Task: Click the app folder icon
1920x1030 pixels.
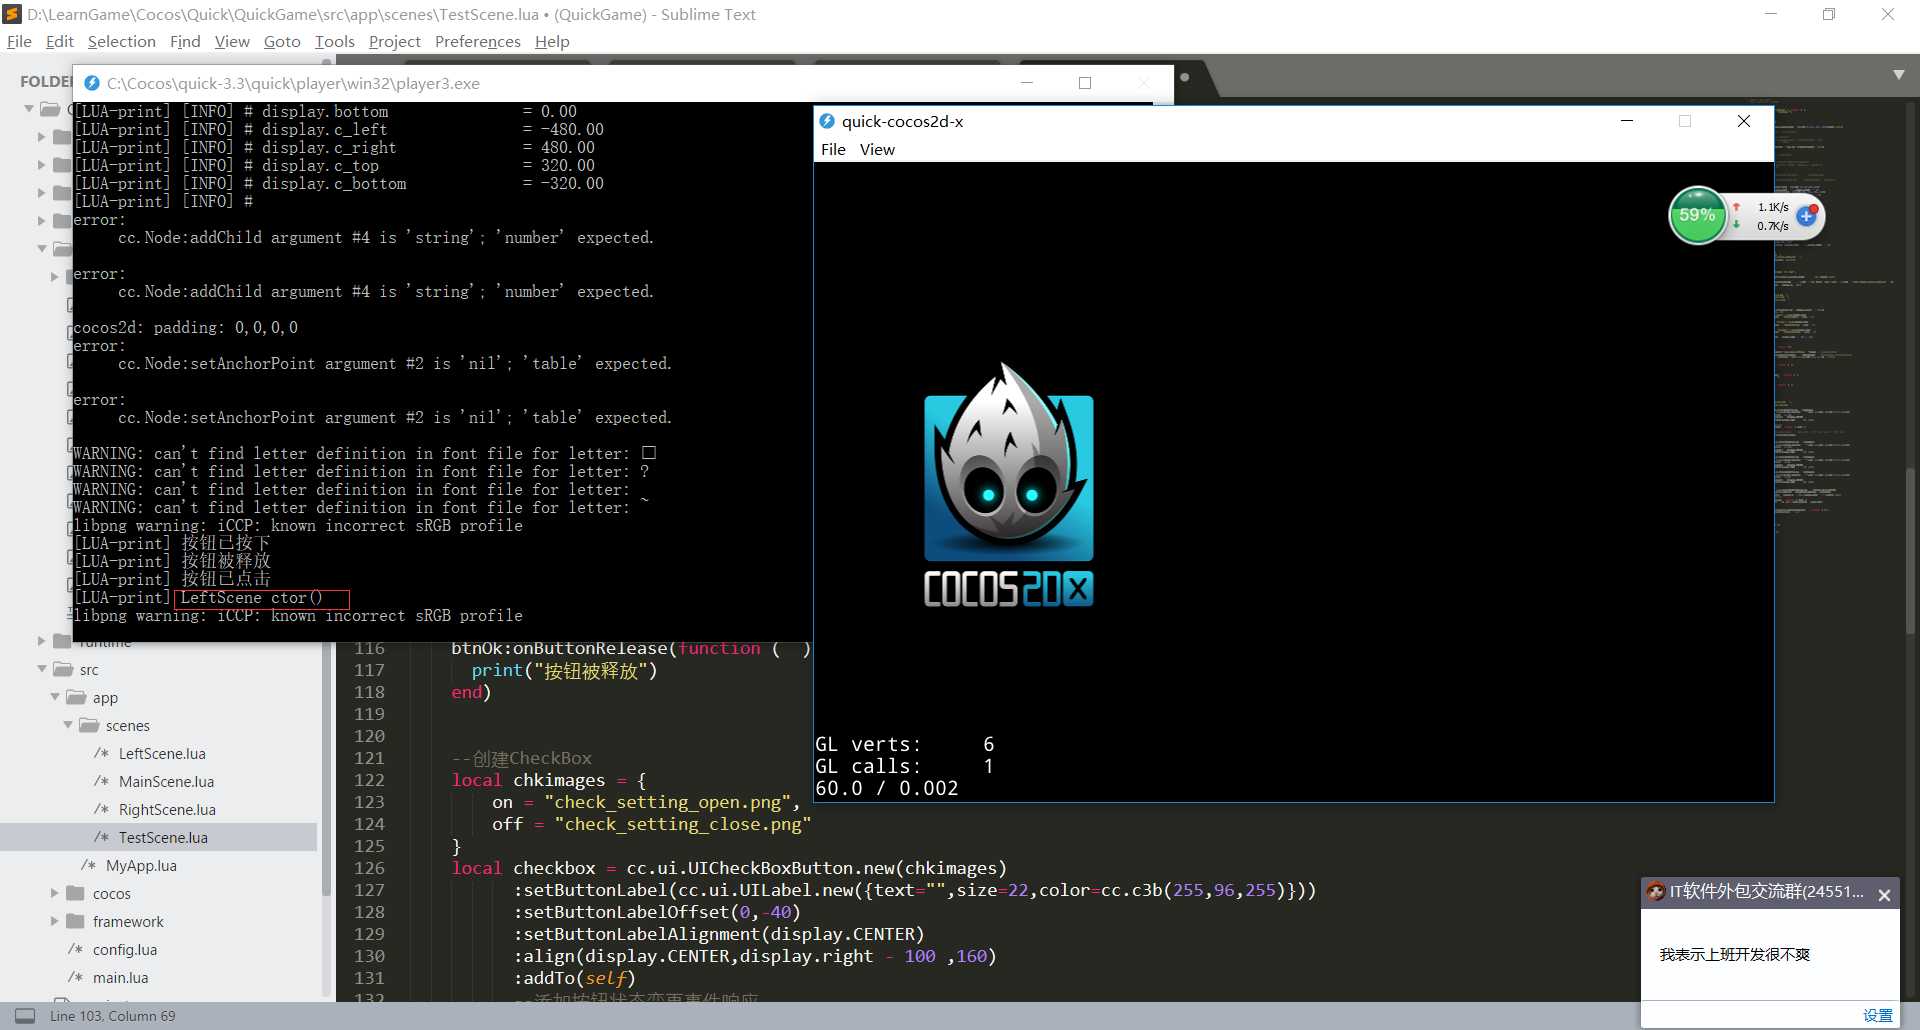Action: tap(76, 697)
